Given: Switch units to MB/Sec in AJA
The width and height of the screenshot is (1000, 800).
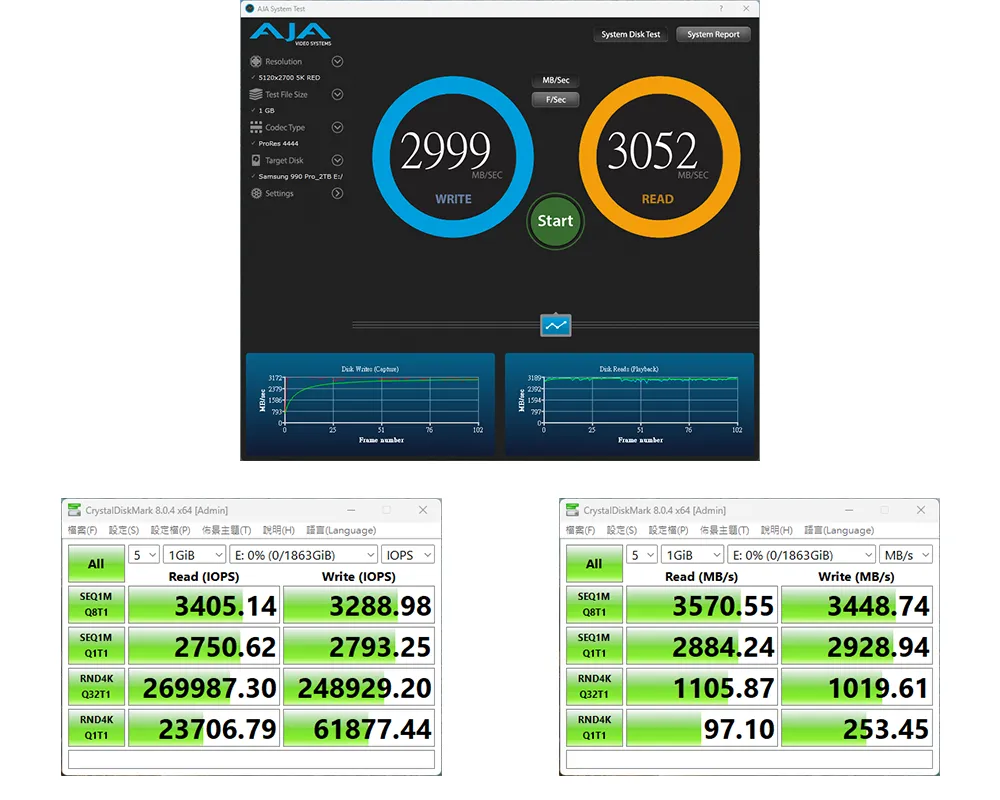Looking at the screenshot, I should pos(555,81).
